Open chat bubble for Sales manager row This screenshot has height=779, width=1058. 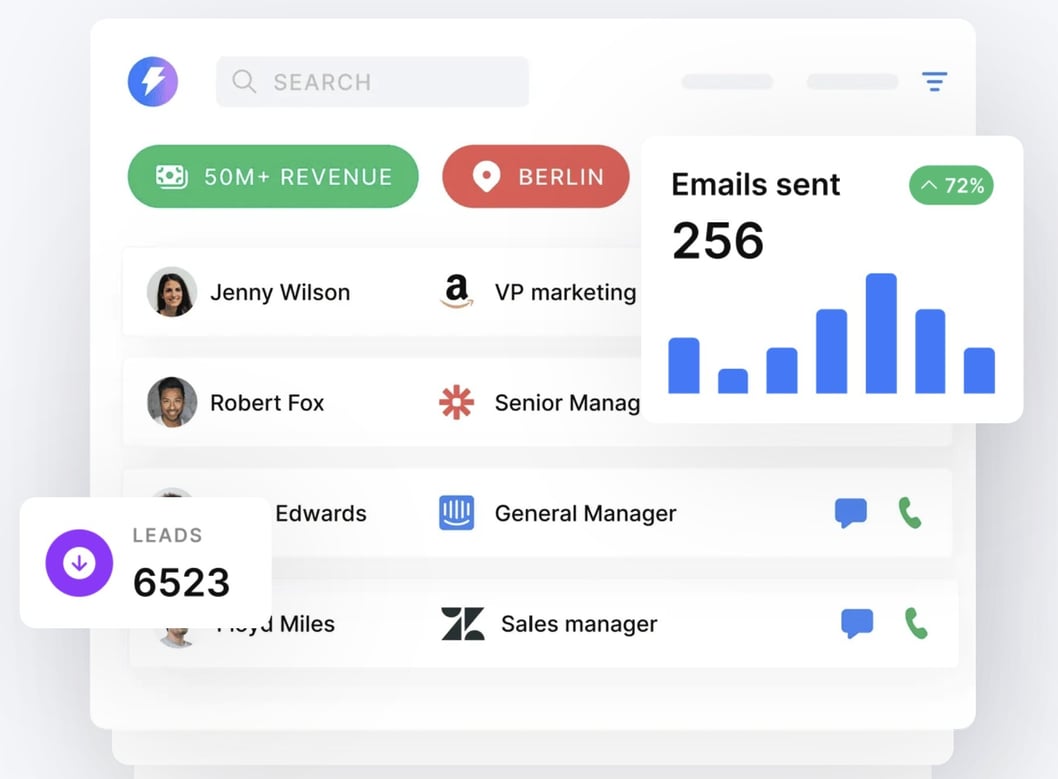(x=857, y=624)
